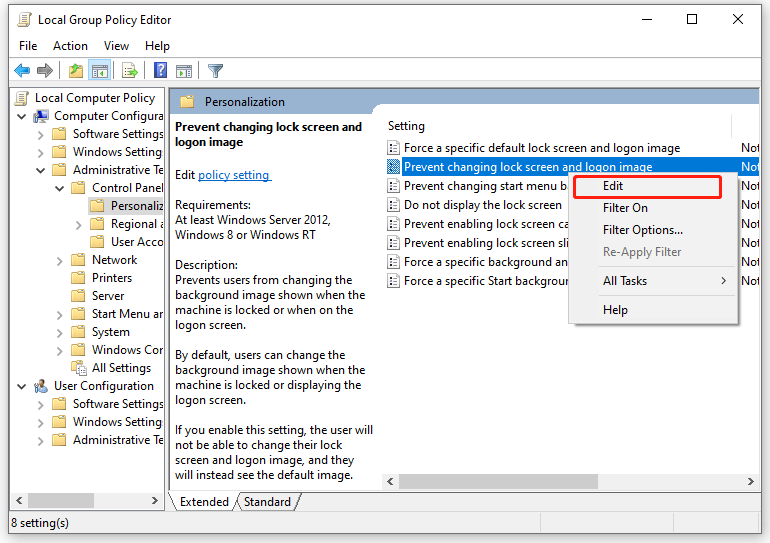The image size is (770, 543).
Task: Switch to the Extended tab
Action: (204, 502)
